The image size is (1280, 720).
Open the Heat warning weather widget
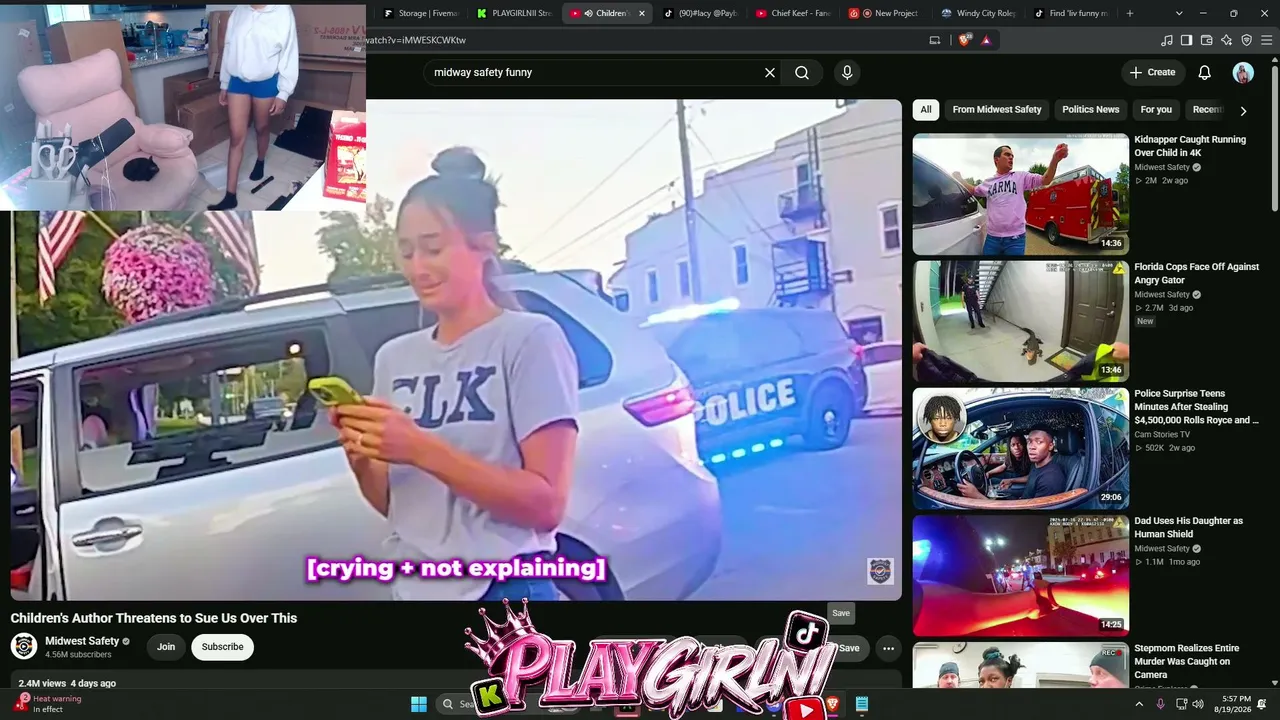[x=50, y=704]
